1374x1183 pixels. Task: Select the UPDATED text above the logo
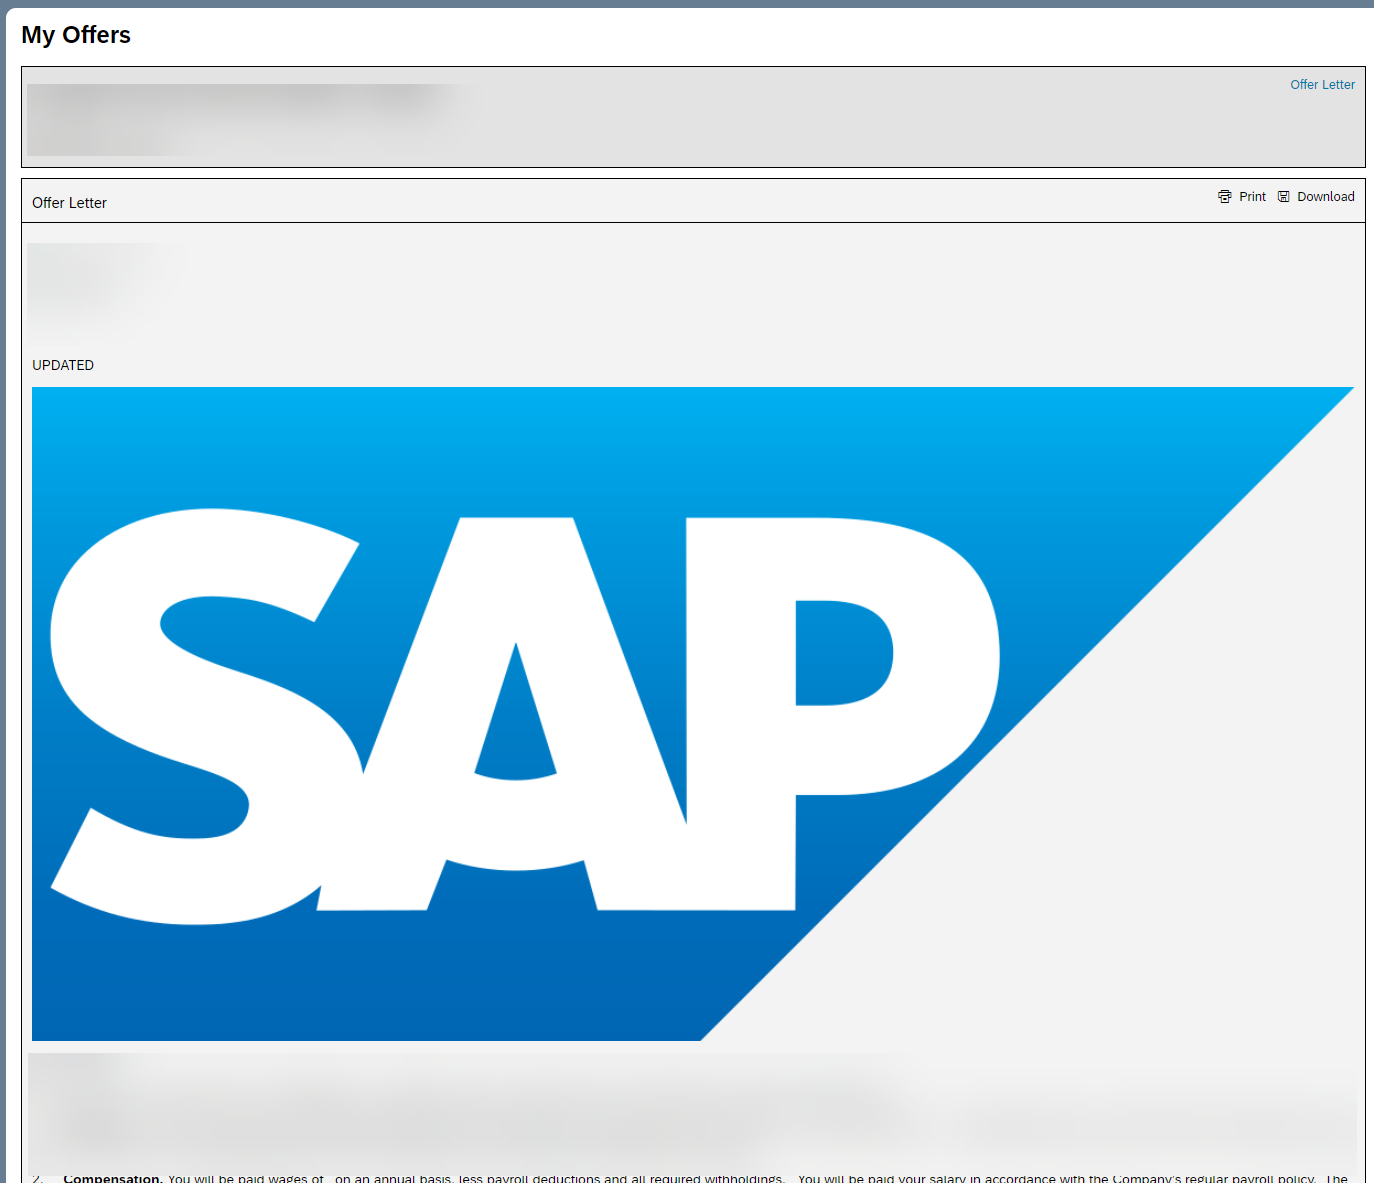click(x=63, y=365)
